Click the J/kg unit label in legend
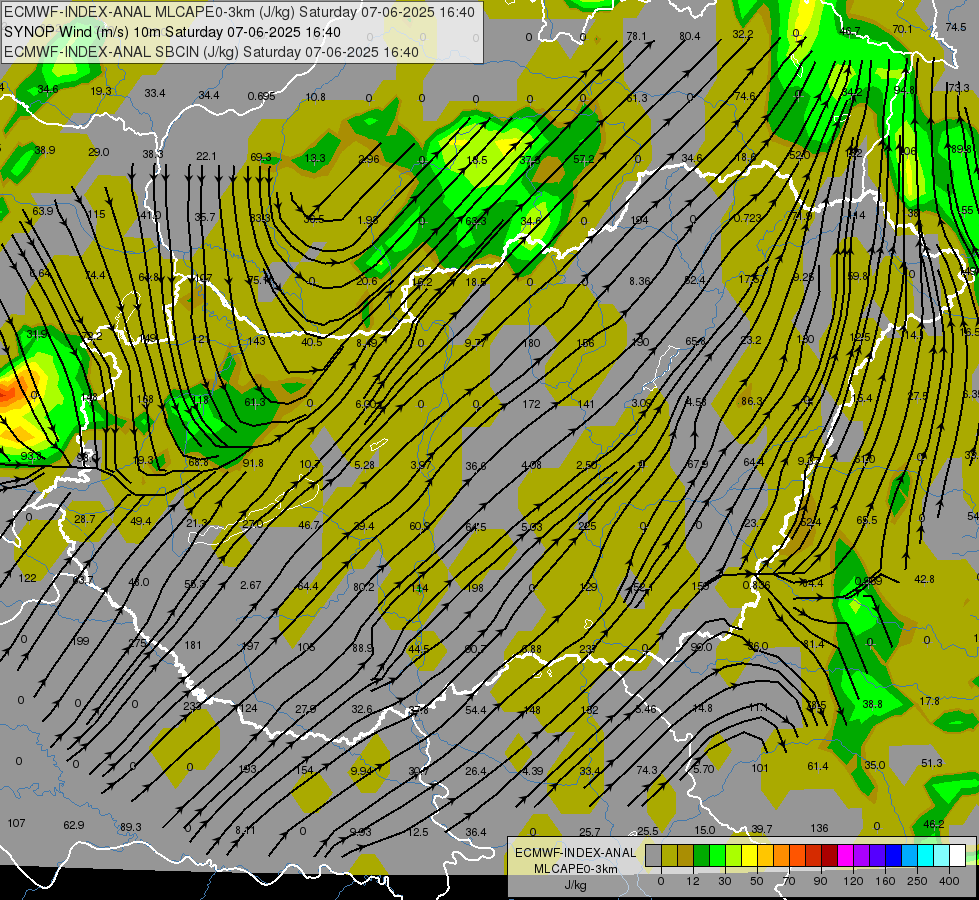The height and width of the screenshot is (900, 979). pyautogui.click(x=576, y=885)
